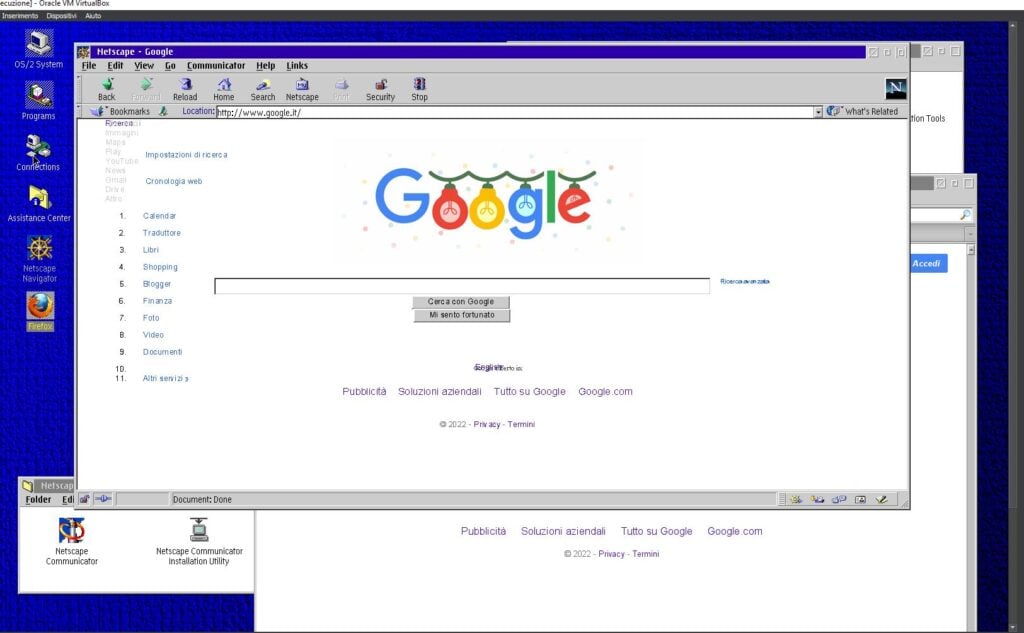Select Netscape Communicator icon in folder window
The width and height of the screenshot is (1024, 633).
(x=71, y=530)
